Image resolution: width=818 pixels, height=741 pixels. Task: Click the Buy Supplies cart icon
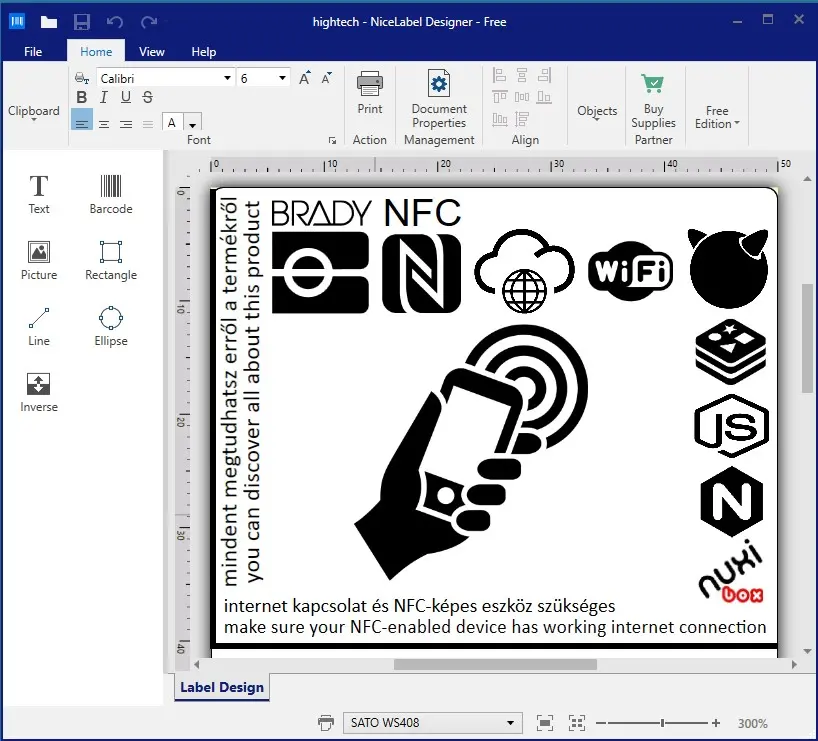(653, 83)
